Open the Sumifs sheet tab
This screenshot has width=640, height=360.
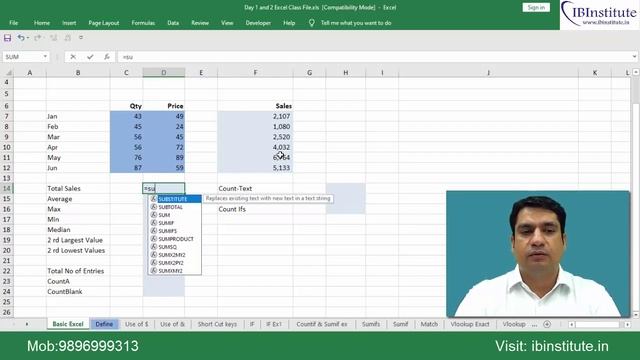click(371, 324)
